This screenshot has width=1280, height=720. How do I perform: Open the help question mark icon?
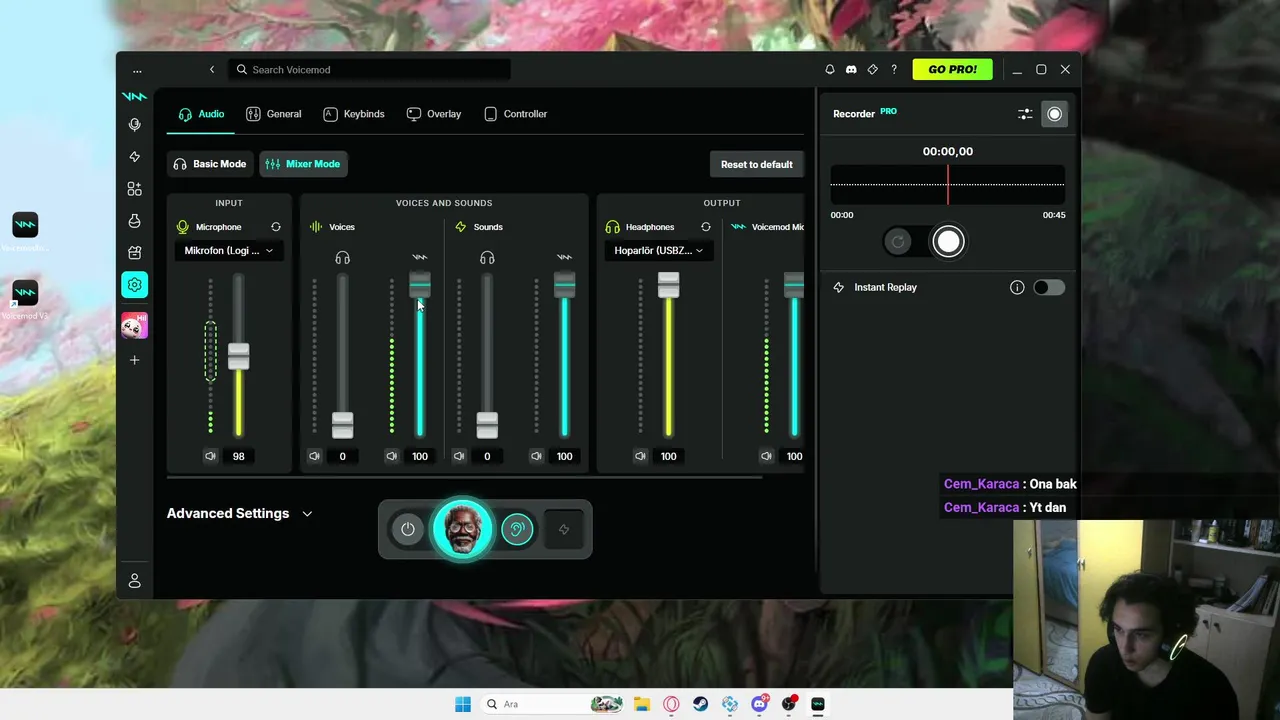pyautogui.click(x=894, y=70)
